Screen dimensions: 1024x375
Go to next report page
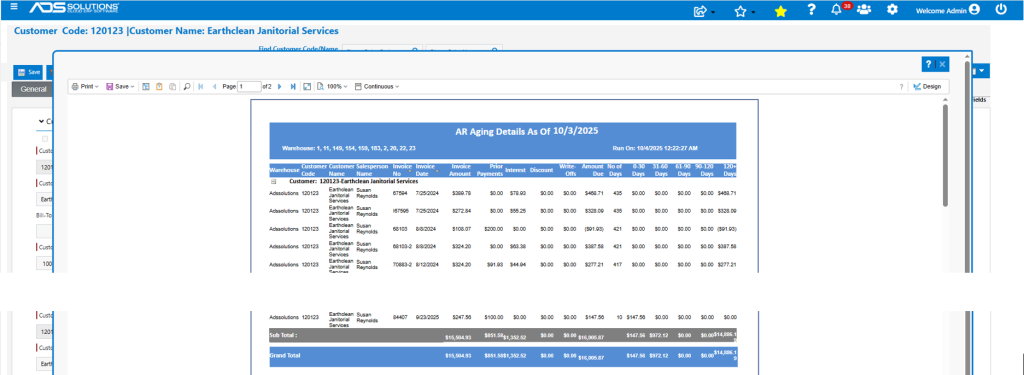point(280,86)
